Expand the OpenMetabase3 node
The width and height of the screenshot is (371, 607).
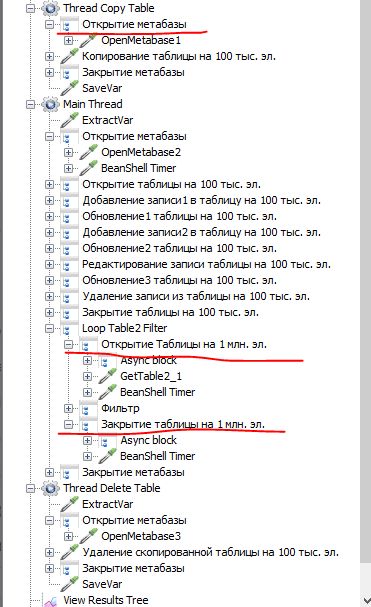[68, 536]
